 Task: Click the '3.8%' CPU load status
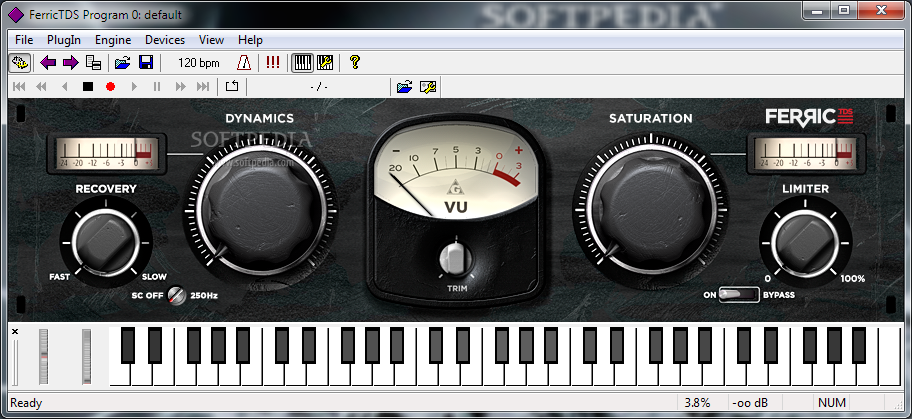[x=697, y=402]
